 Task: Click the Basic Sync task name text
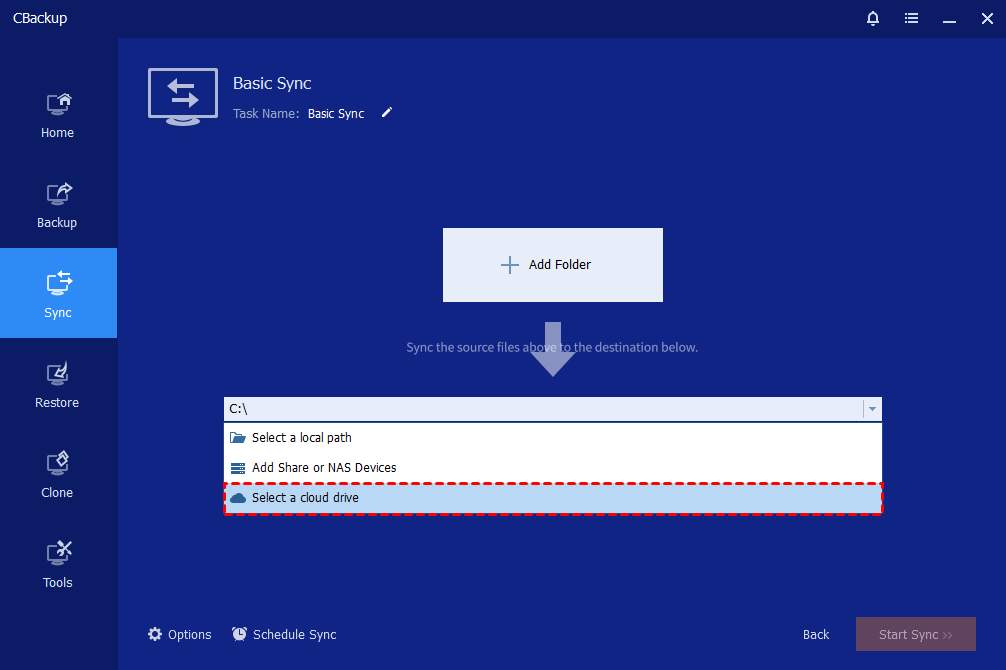336,114
